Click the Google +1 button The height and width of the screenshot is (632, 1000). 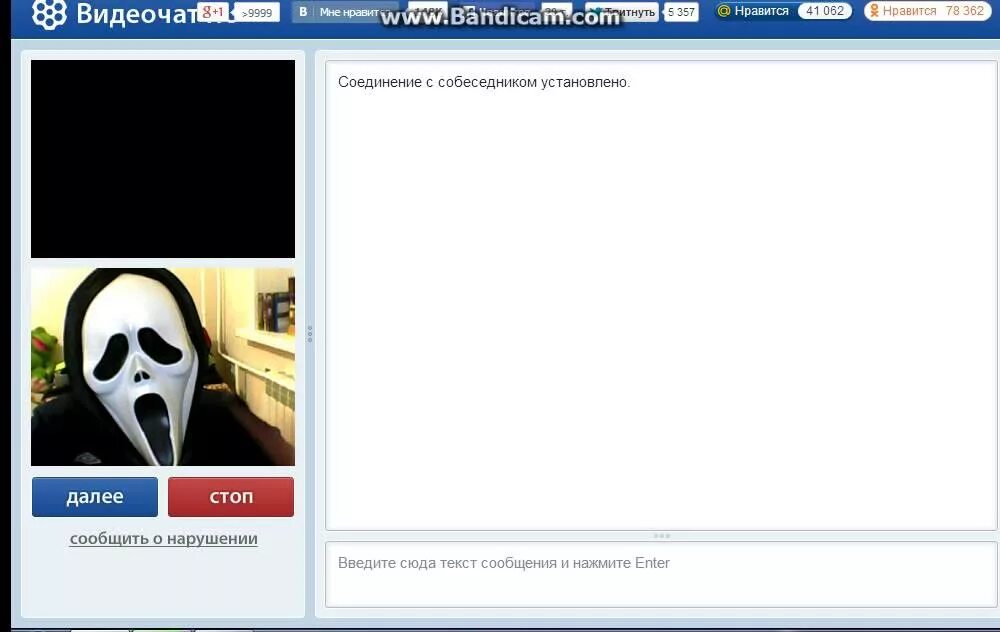click(213, 11)
